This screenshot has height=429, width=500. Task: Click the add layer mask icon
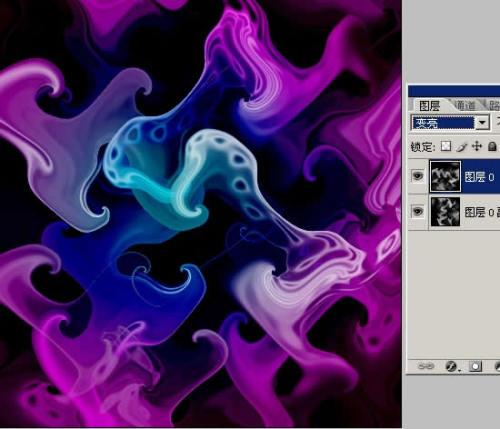475,366
